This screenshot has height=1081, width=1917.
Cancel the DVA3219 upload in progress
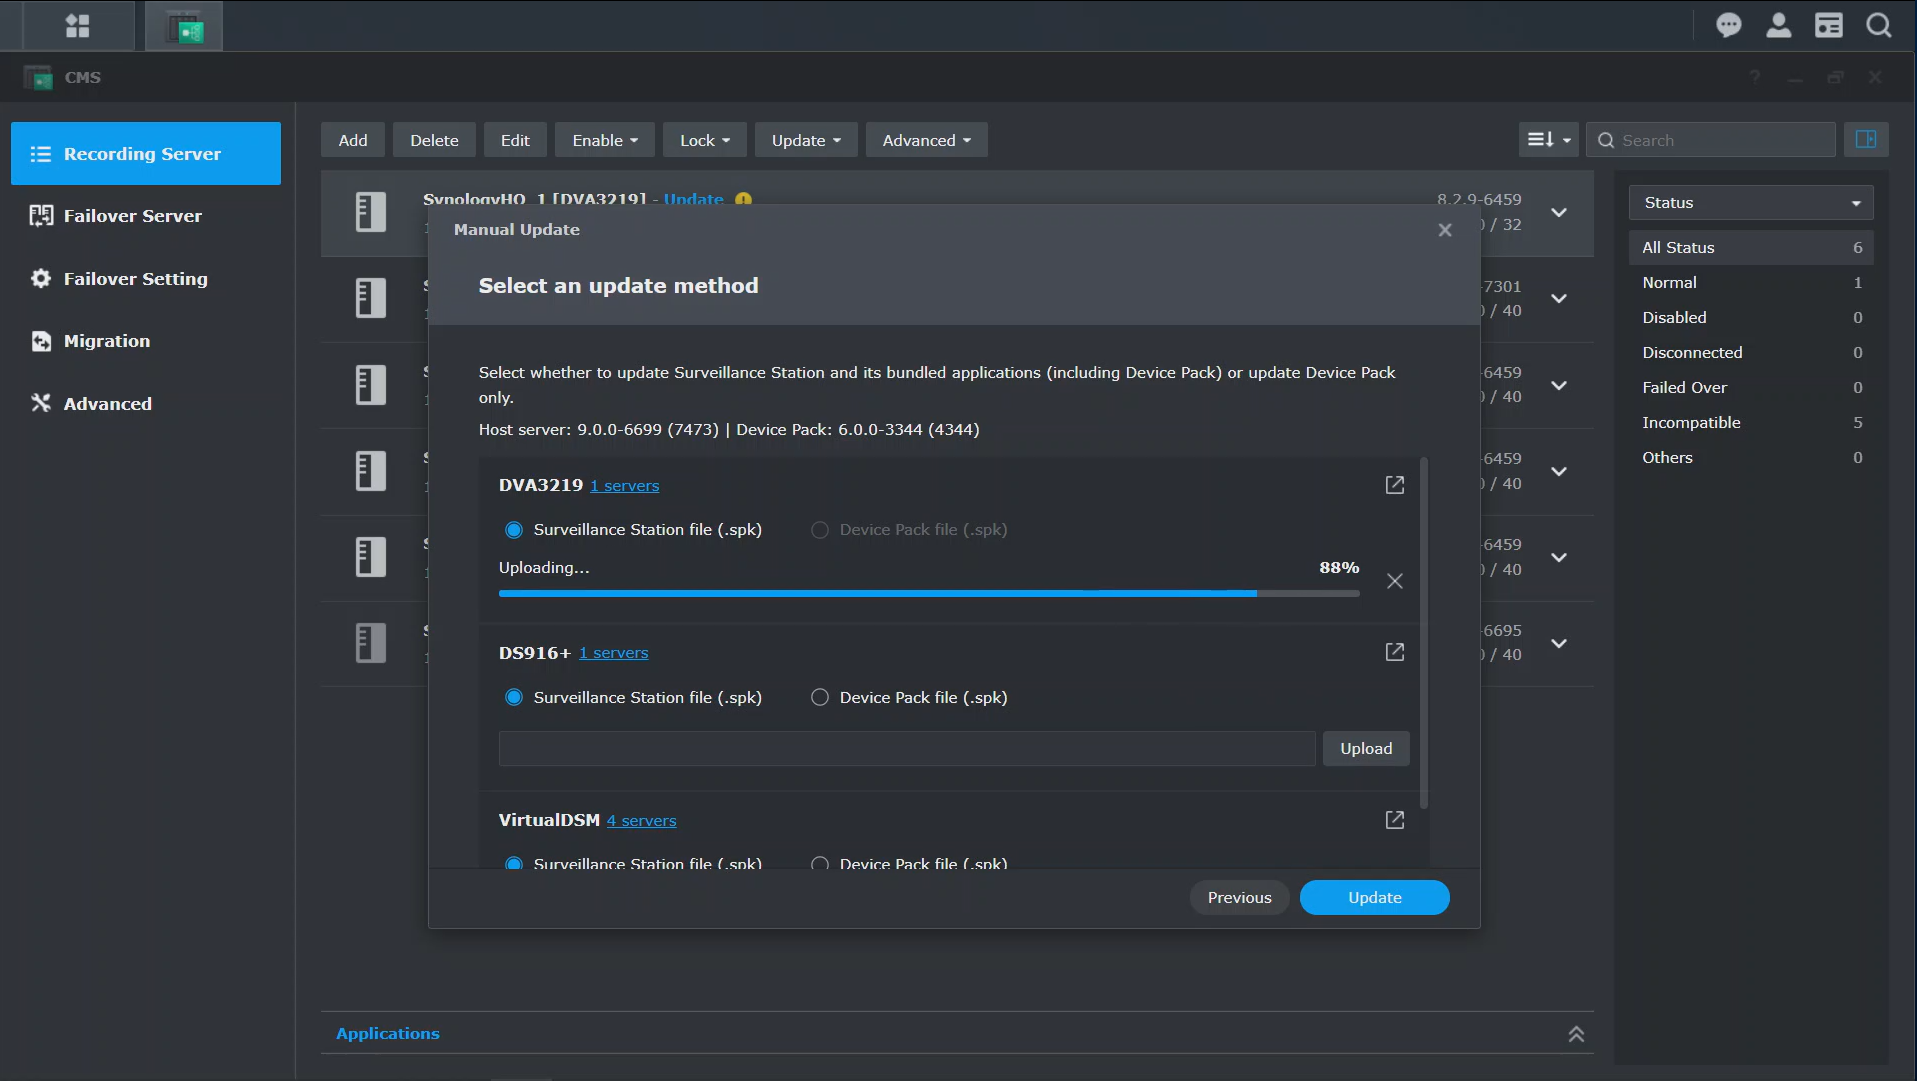[1395, 581]
